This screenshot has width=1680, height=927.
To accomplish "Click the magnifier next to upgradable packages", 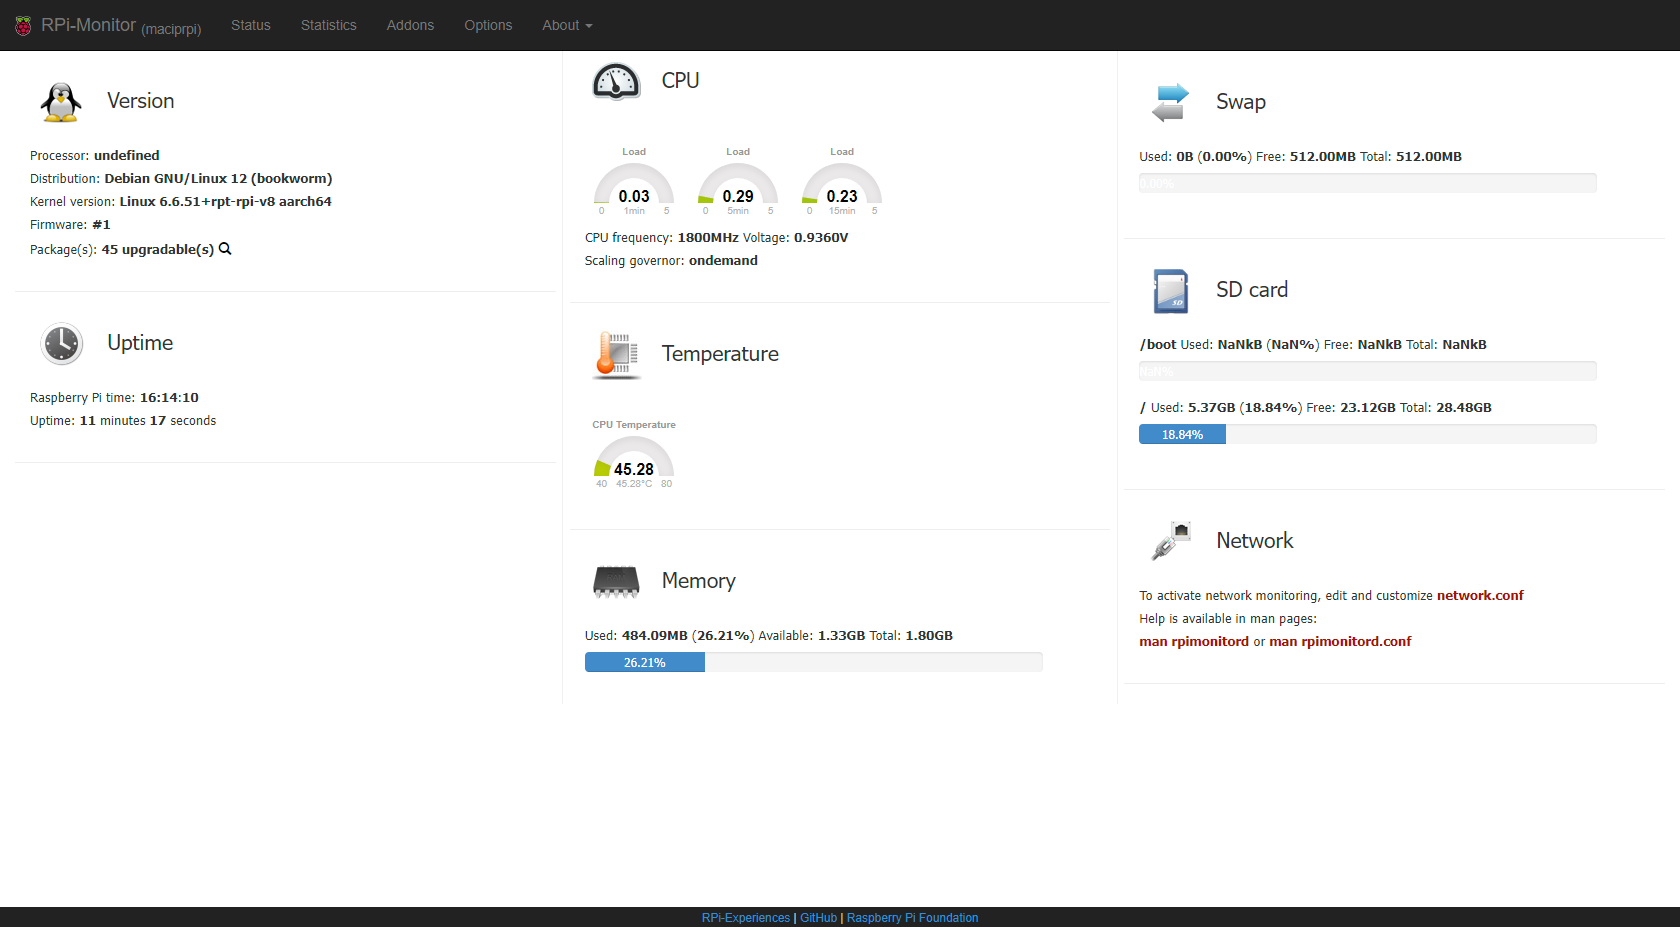I will pyautogui.click(x=225, y=249).
